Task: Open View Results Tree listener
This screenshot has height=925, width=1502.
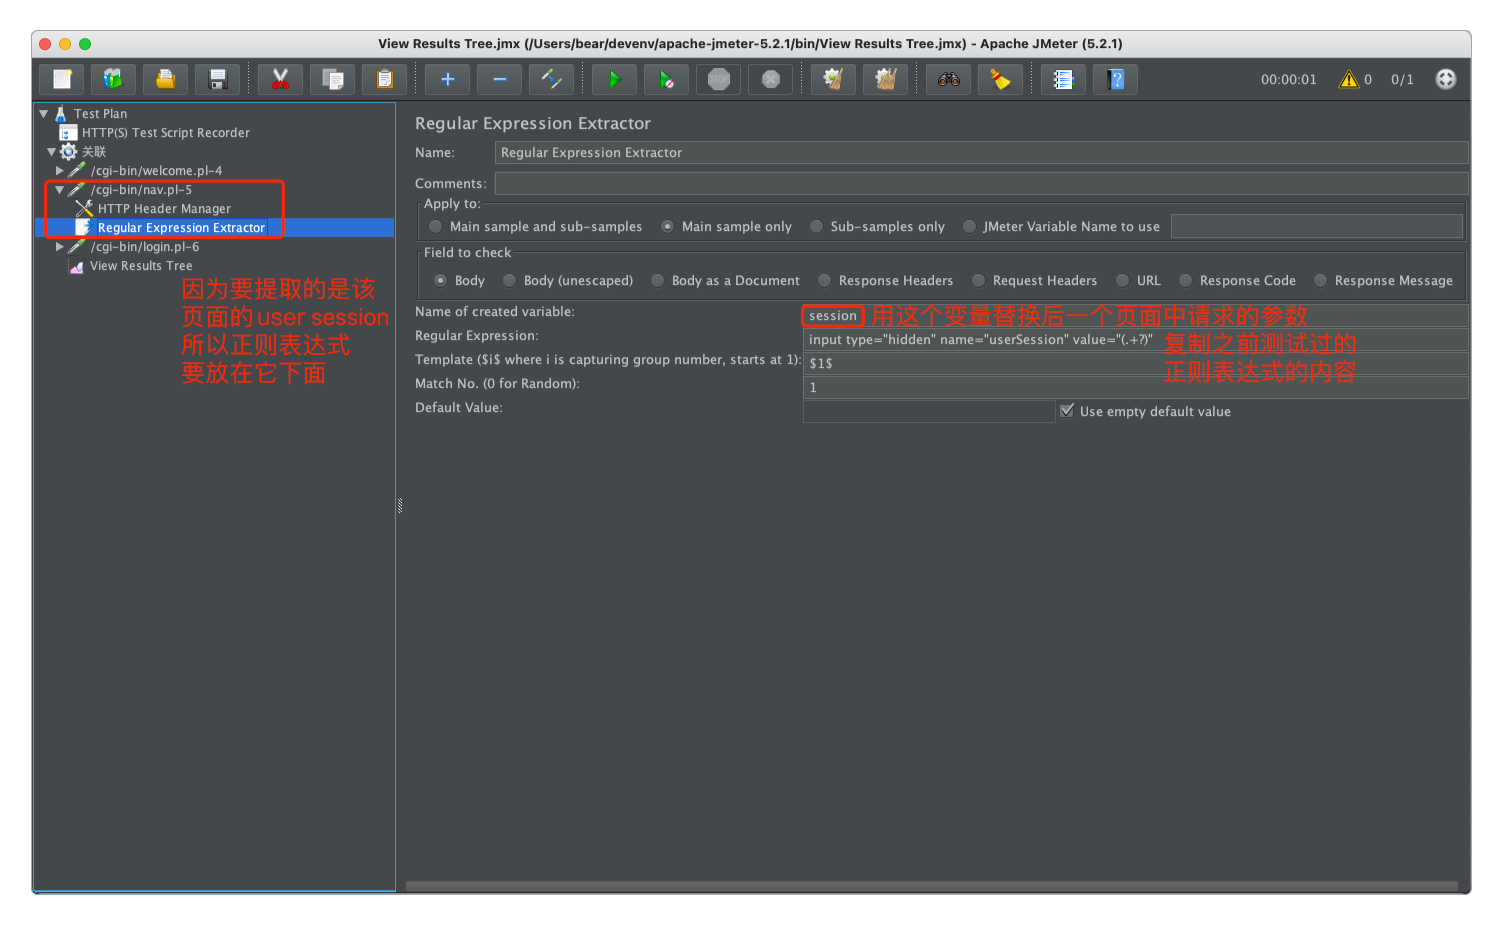Action: [x=141, y=266]
